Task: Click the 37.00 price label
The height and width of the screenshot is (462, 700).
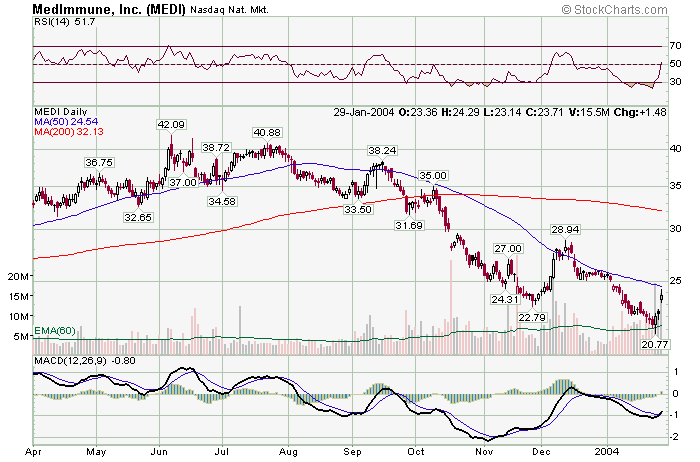Action: 183,183
